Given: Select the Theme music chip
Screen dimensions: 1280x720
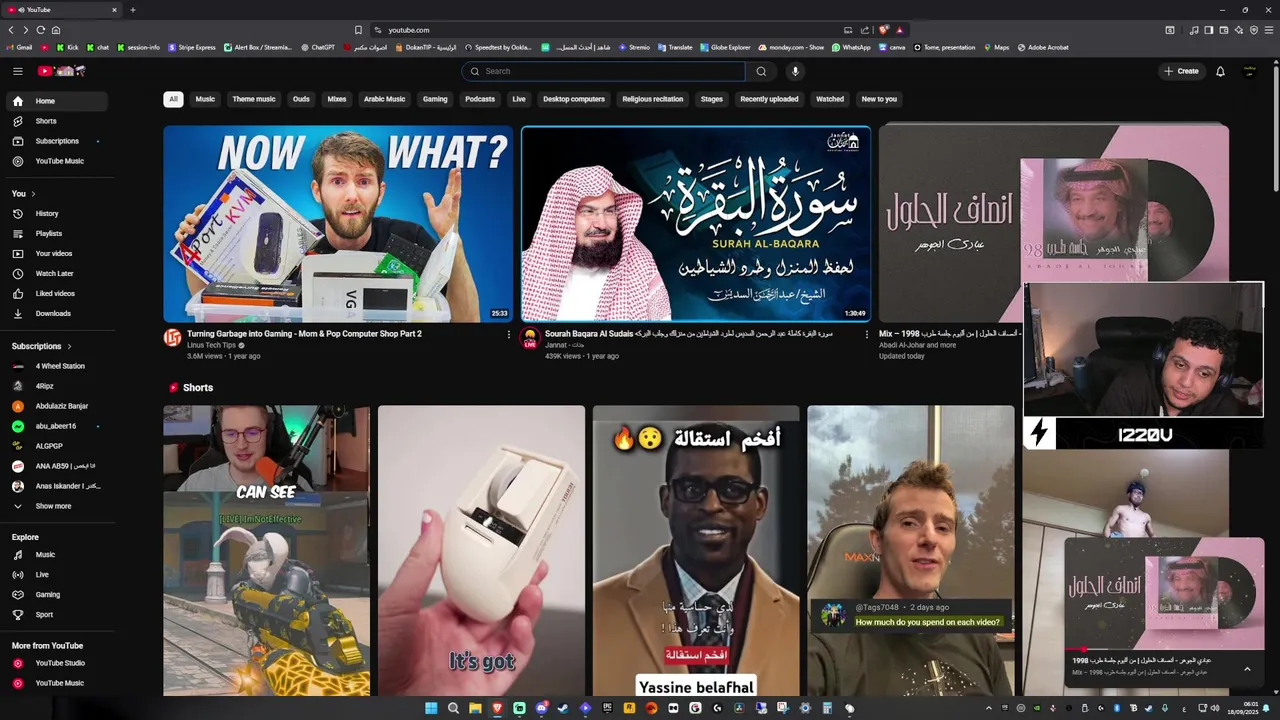Looking at the screenshot, I should (x=254, y=99).
